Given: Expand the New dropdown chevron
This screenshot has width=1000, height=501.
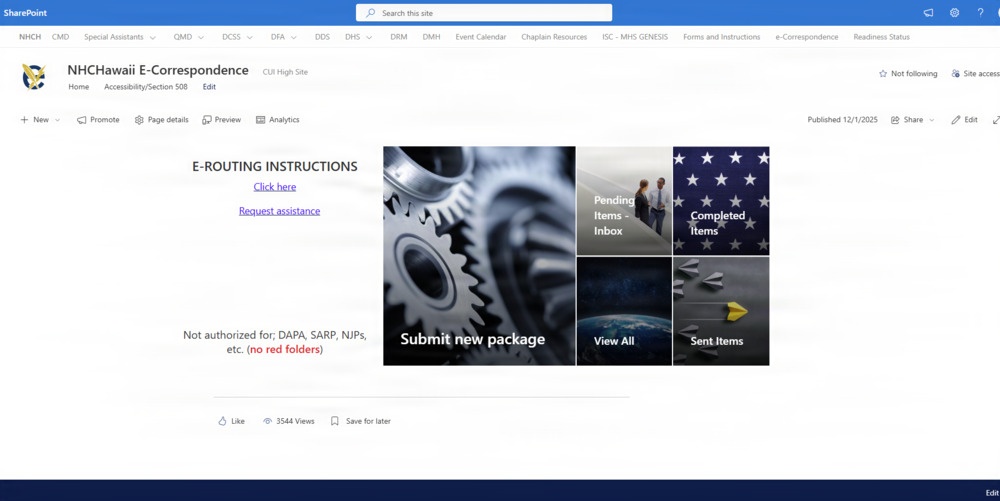Looking at the screenshot, I should click(x=57, y=120).
